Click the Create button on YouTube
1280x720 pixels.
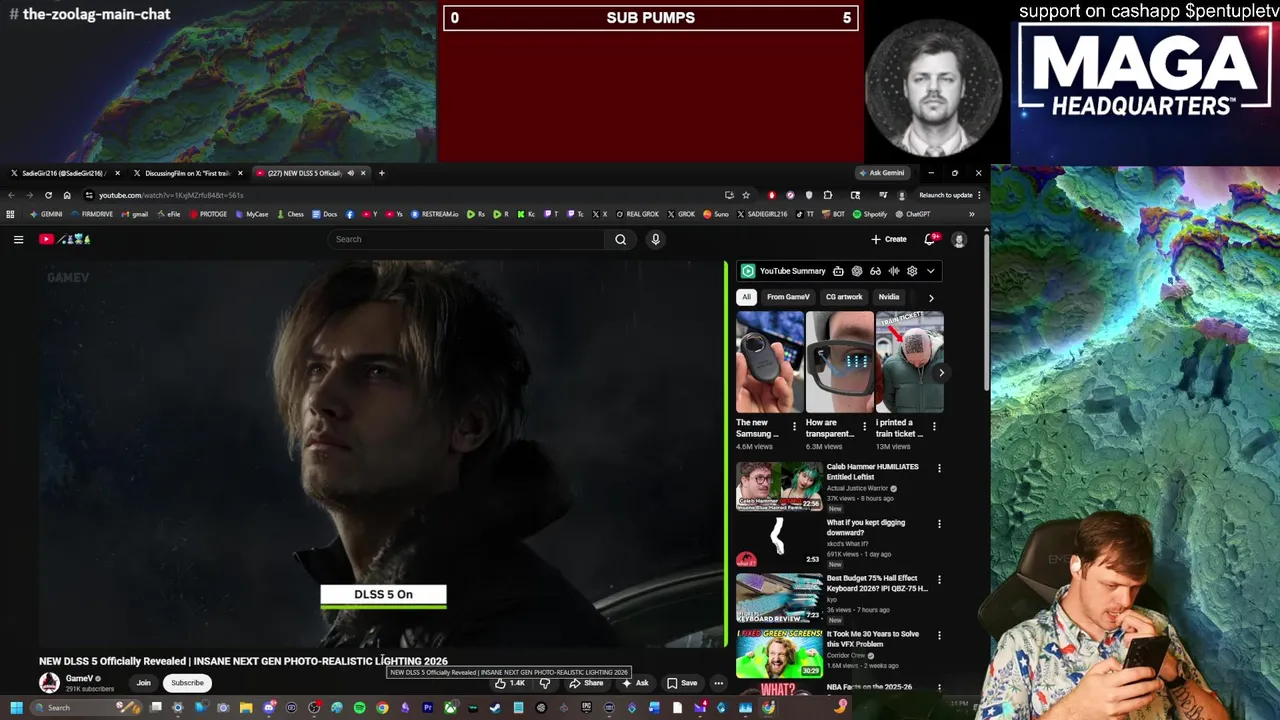[x=888, y=239]
